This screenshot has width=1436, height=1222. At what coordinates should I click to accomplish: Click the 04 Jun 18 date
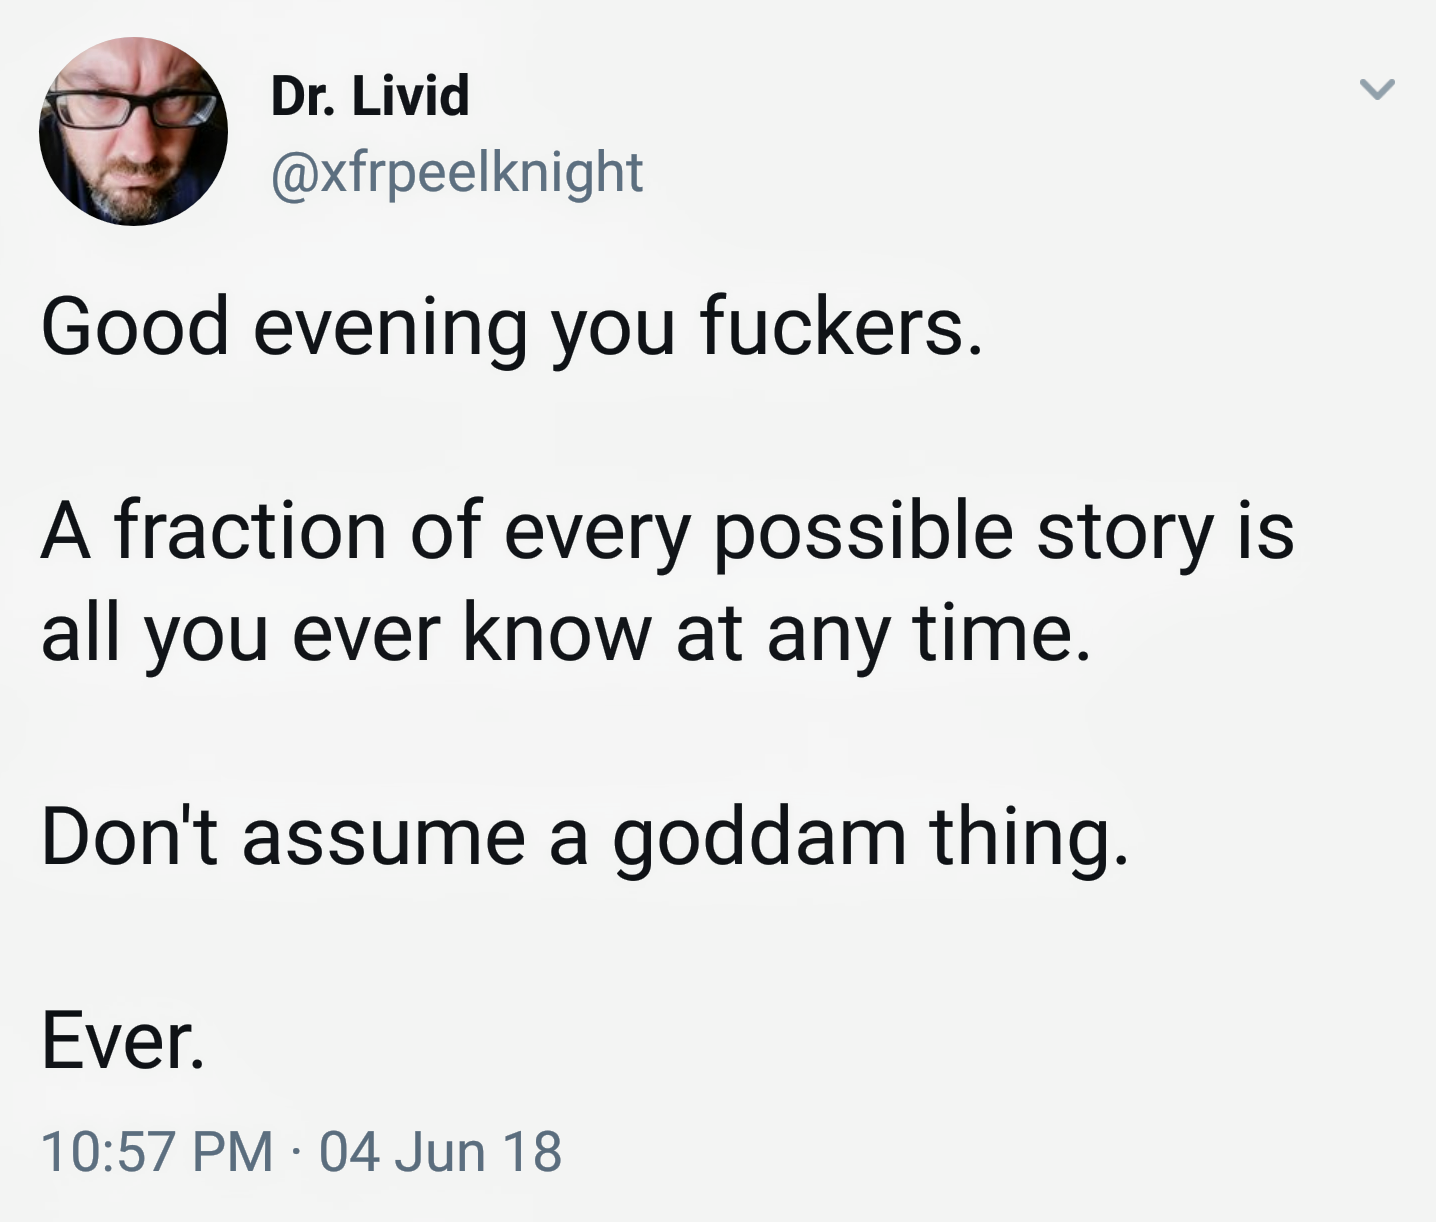440,1151
